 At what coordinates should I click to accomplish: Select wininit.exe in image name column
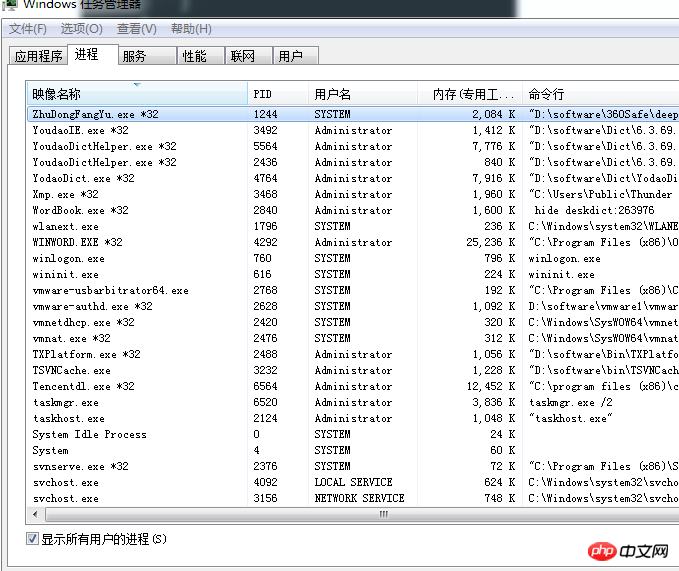pos(65,274)
